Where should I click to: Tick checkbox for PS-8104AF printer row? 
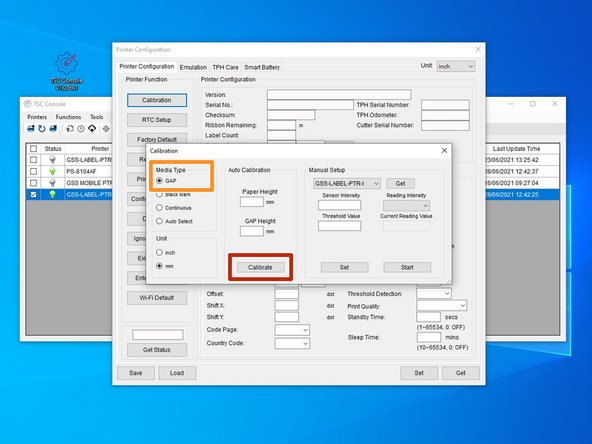34,171
